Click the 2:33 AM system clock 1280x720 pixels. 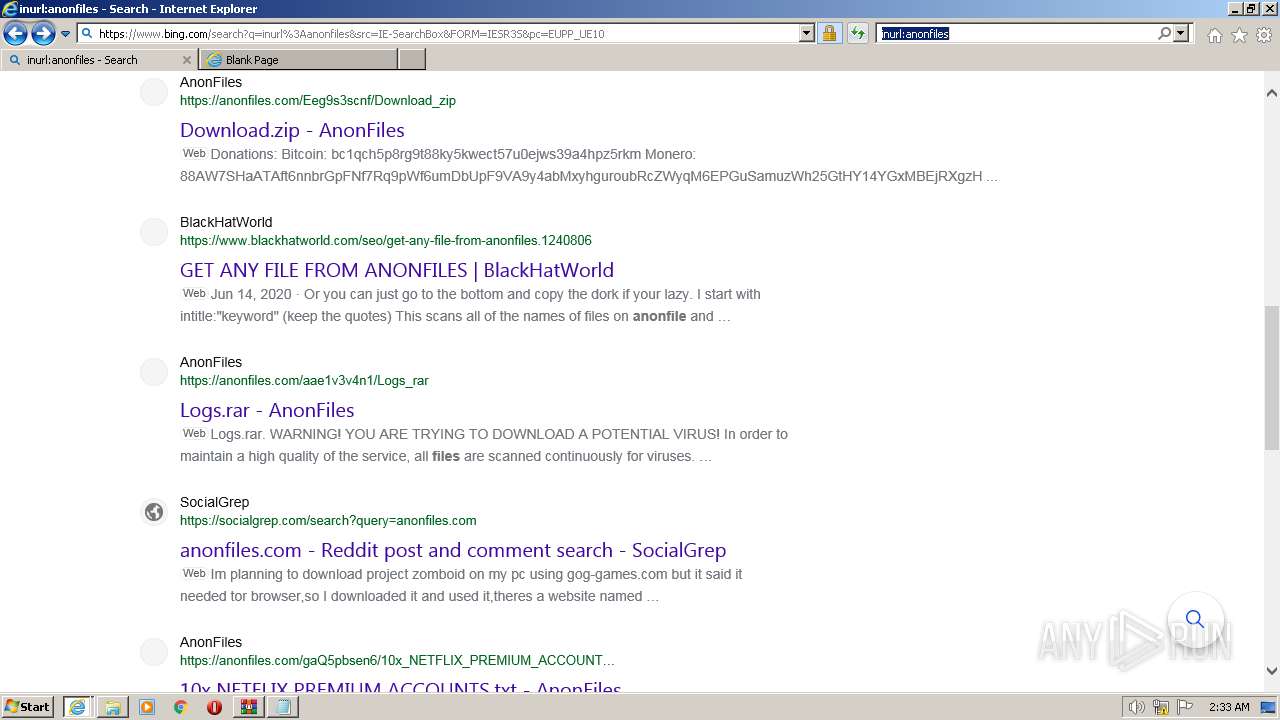pos(1229,707)
